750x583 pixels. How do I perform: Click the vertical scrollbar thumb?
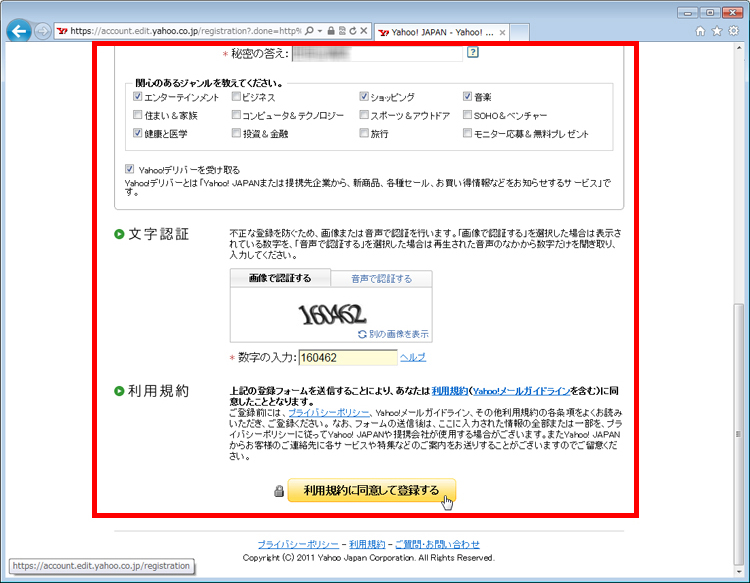(739, 434)
